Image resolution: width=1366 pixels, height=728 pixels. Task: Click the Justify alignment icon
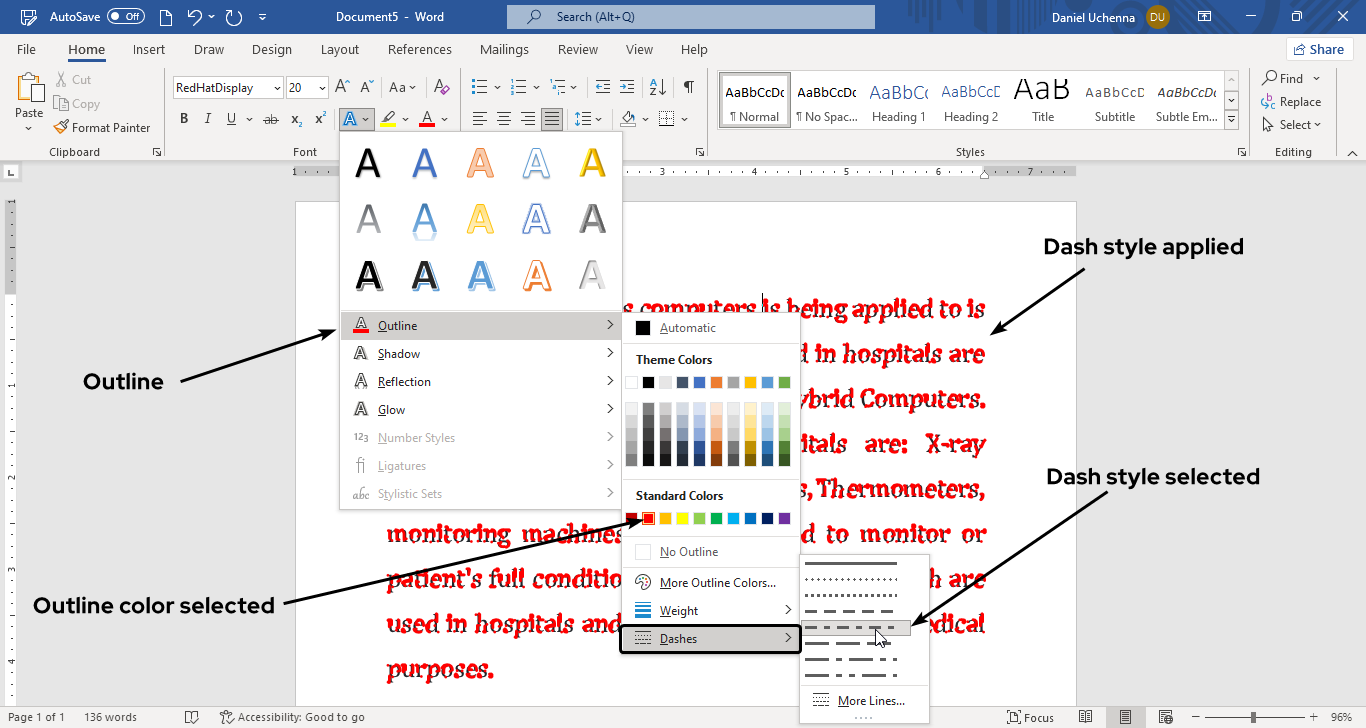pyautogui.click(x=551, y=119)
